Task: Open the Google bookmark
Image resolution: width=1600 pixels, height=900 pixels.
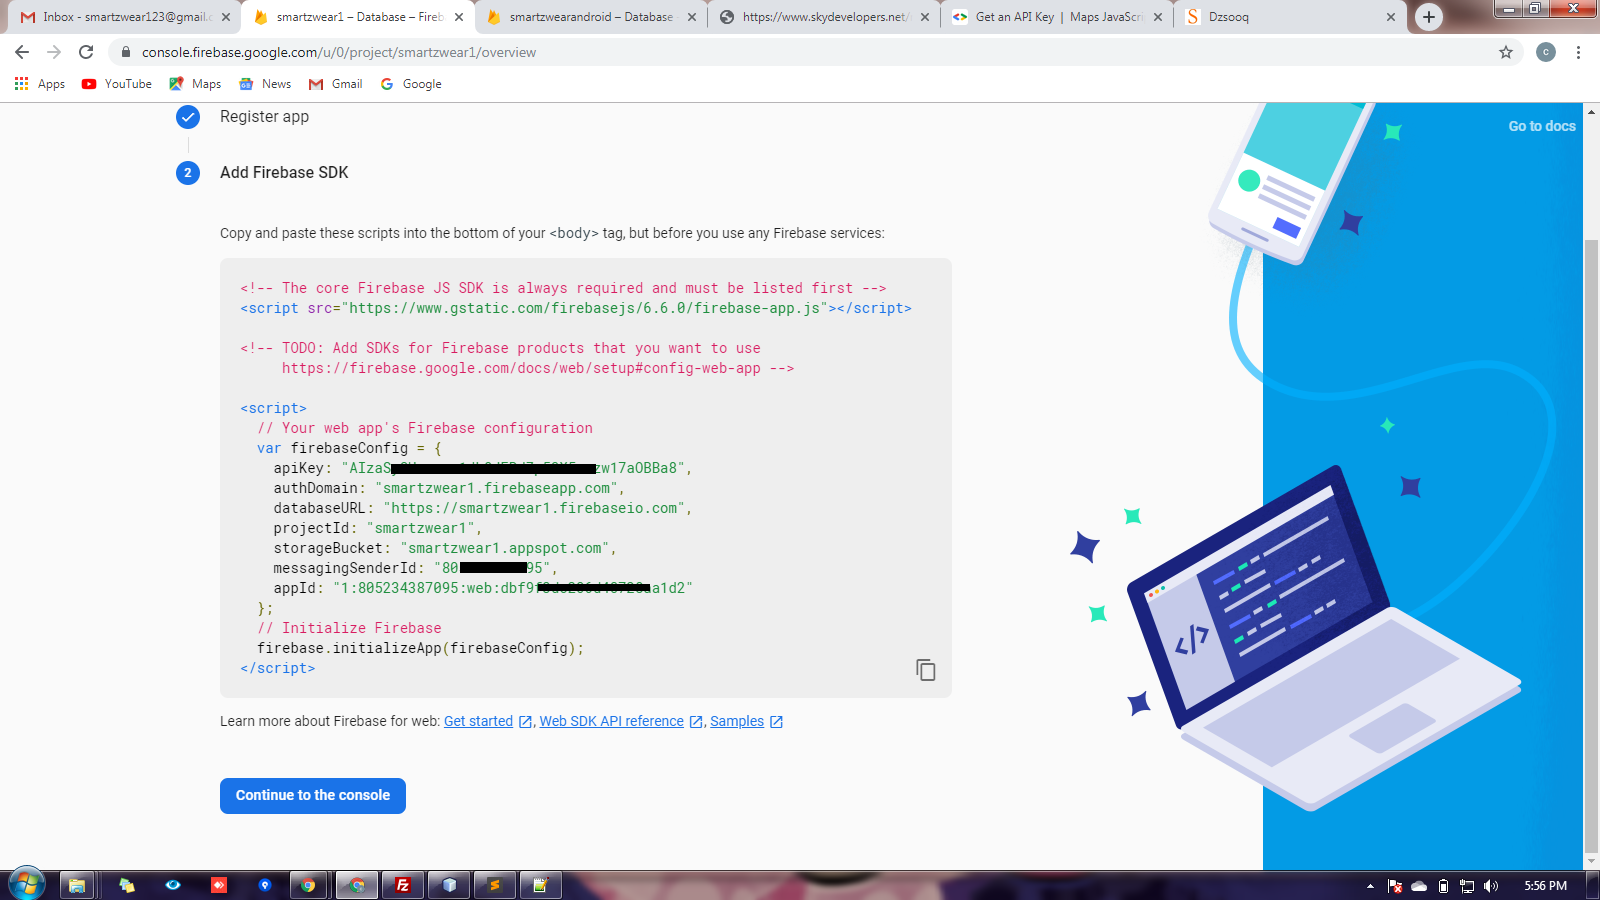Action: 411,84
